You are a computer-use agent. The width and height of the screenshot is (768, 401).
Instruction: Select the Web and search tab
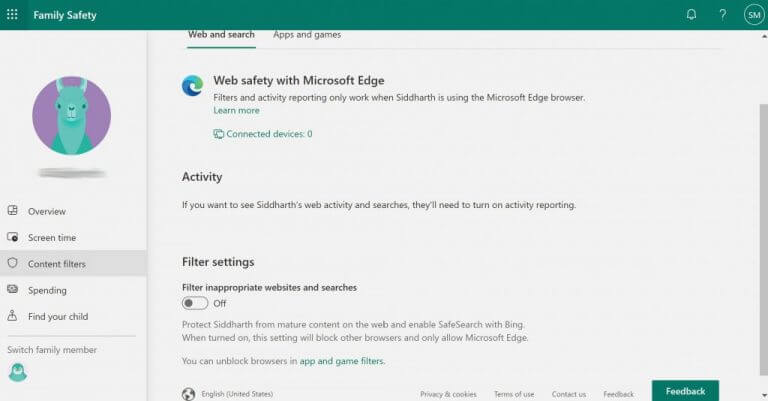pos(221,35)
